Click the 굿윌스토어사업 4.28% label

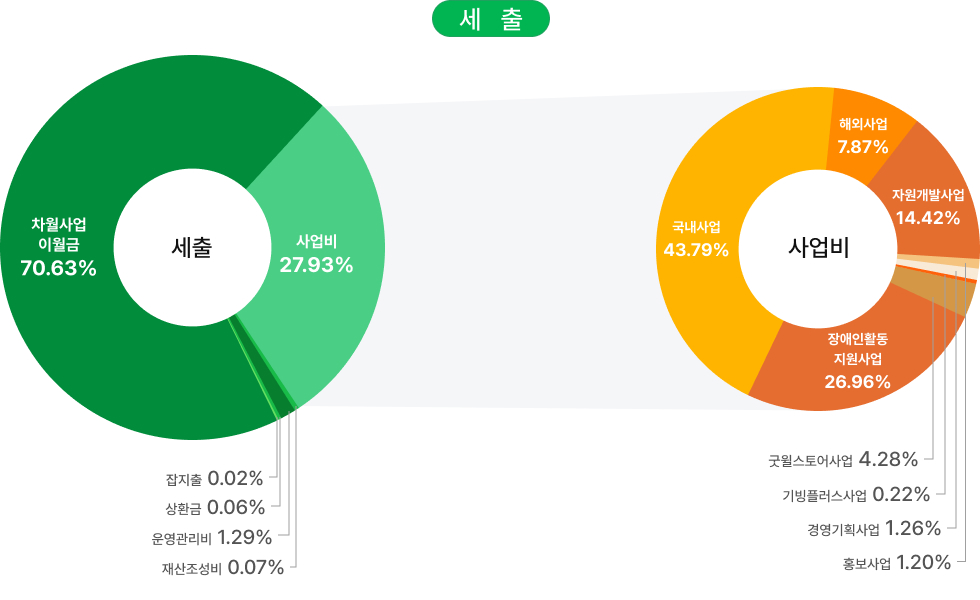point(842,460)
